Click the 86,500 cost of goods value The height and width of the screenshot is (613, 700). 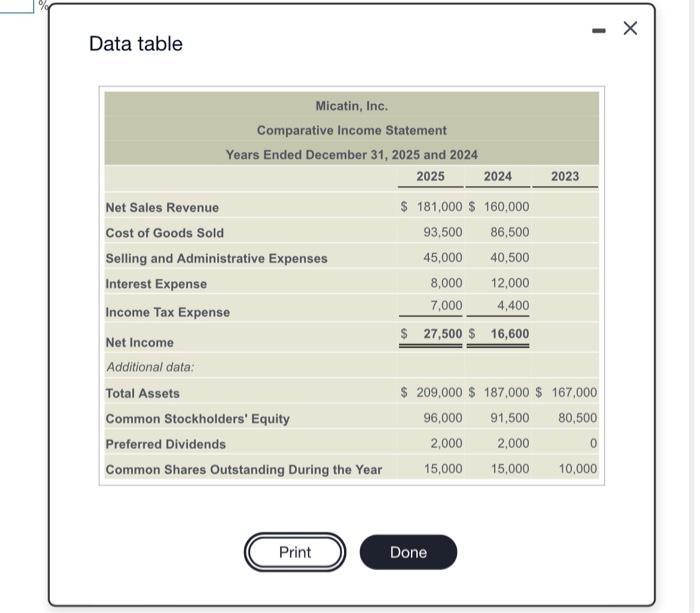click(x=510, y=232)
